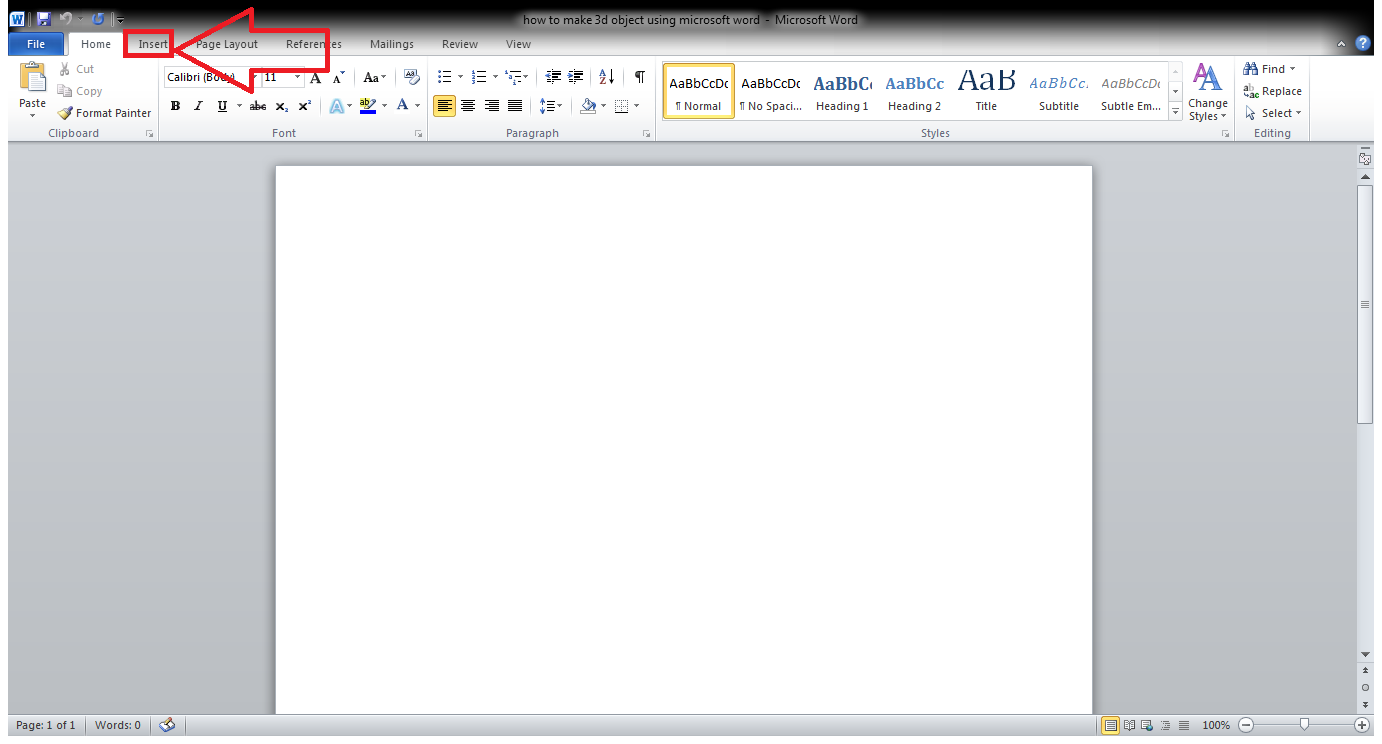Image resolution: width=1382 pixels, height=744 pixels.
Task: Zoom in using the plus control
Action: [x=1362, y=724]
